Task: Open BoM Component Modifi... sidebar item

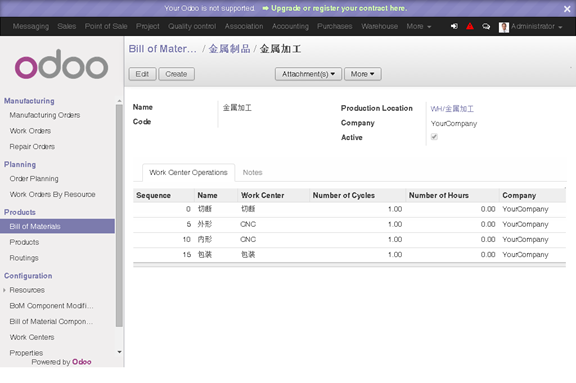Action: (x=51, y=306)
